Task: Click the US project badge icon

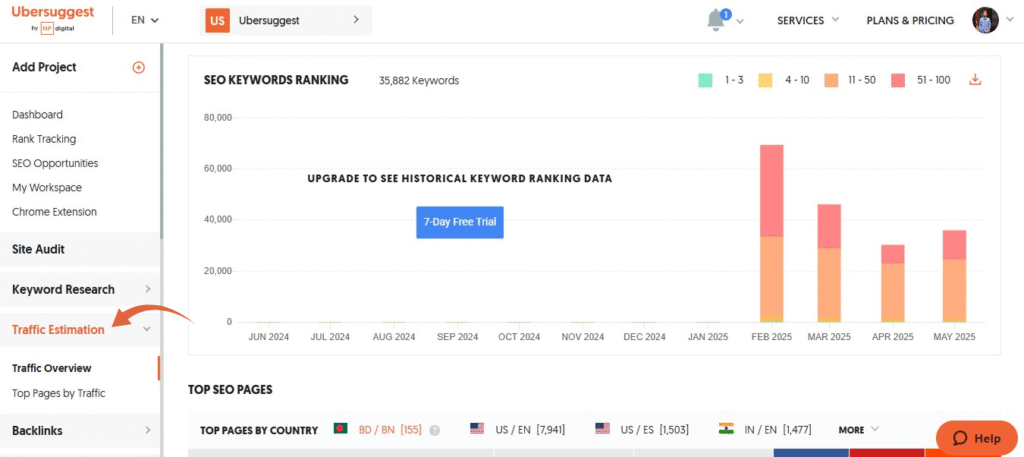Action: [x=217, y=20]
